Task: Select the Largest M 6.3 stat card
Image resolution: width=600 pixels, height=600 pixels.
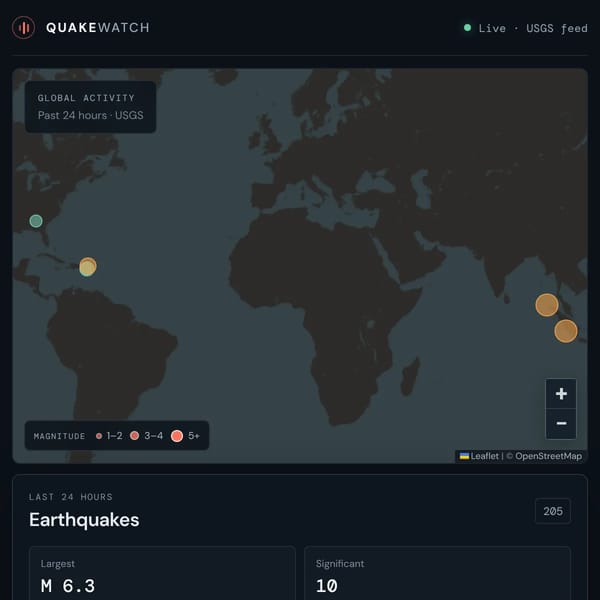Action: (162, 573)
